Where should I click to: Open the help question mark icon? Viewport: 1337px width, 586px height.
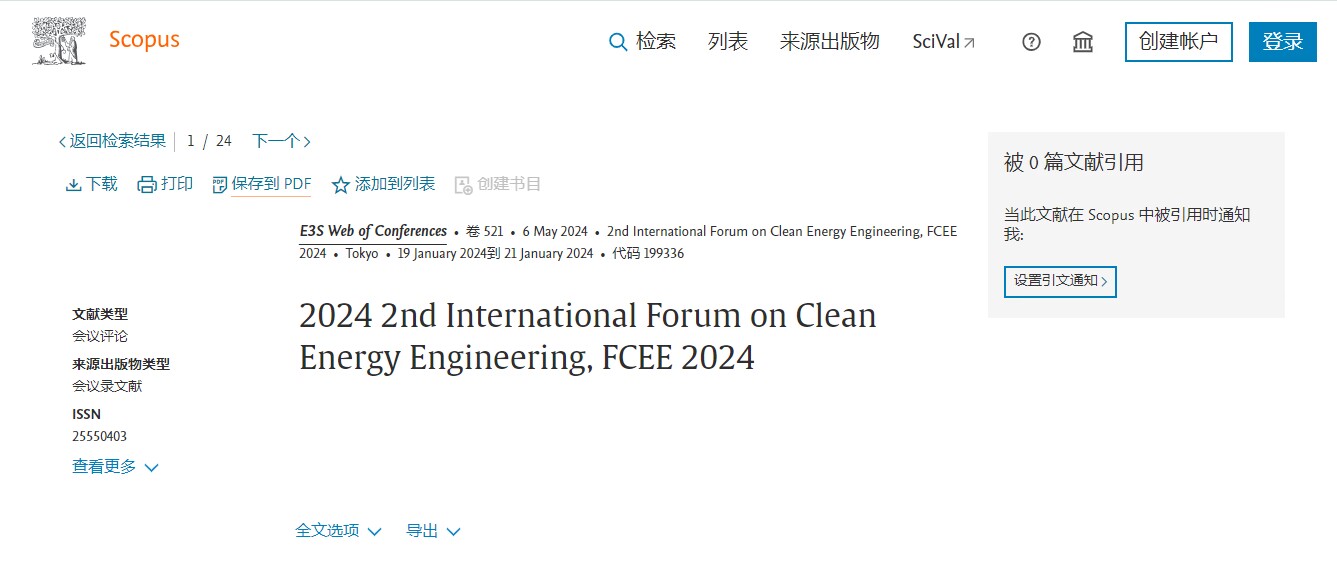coord(1031,42)
